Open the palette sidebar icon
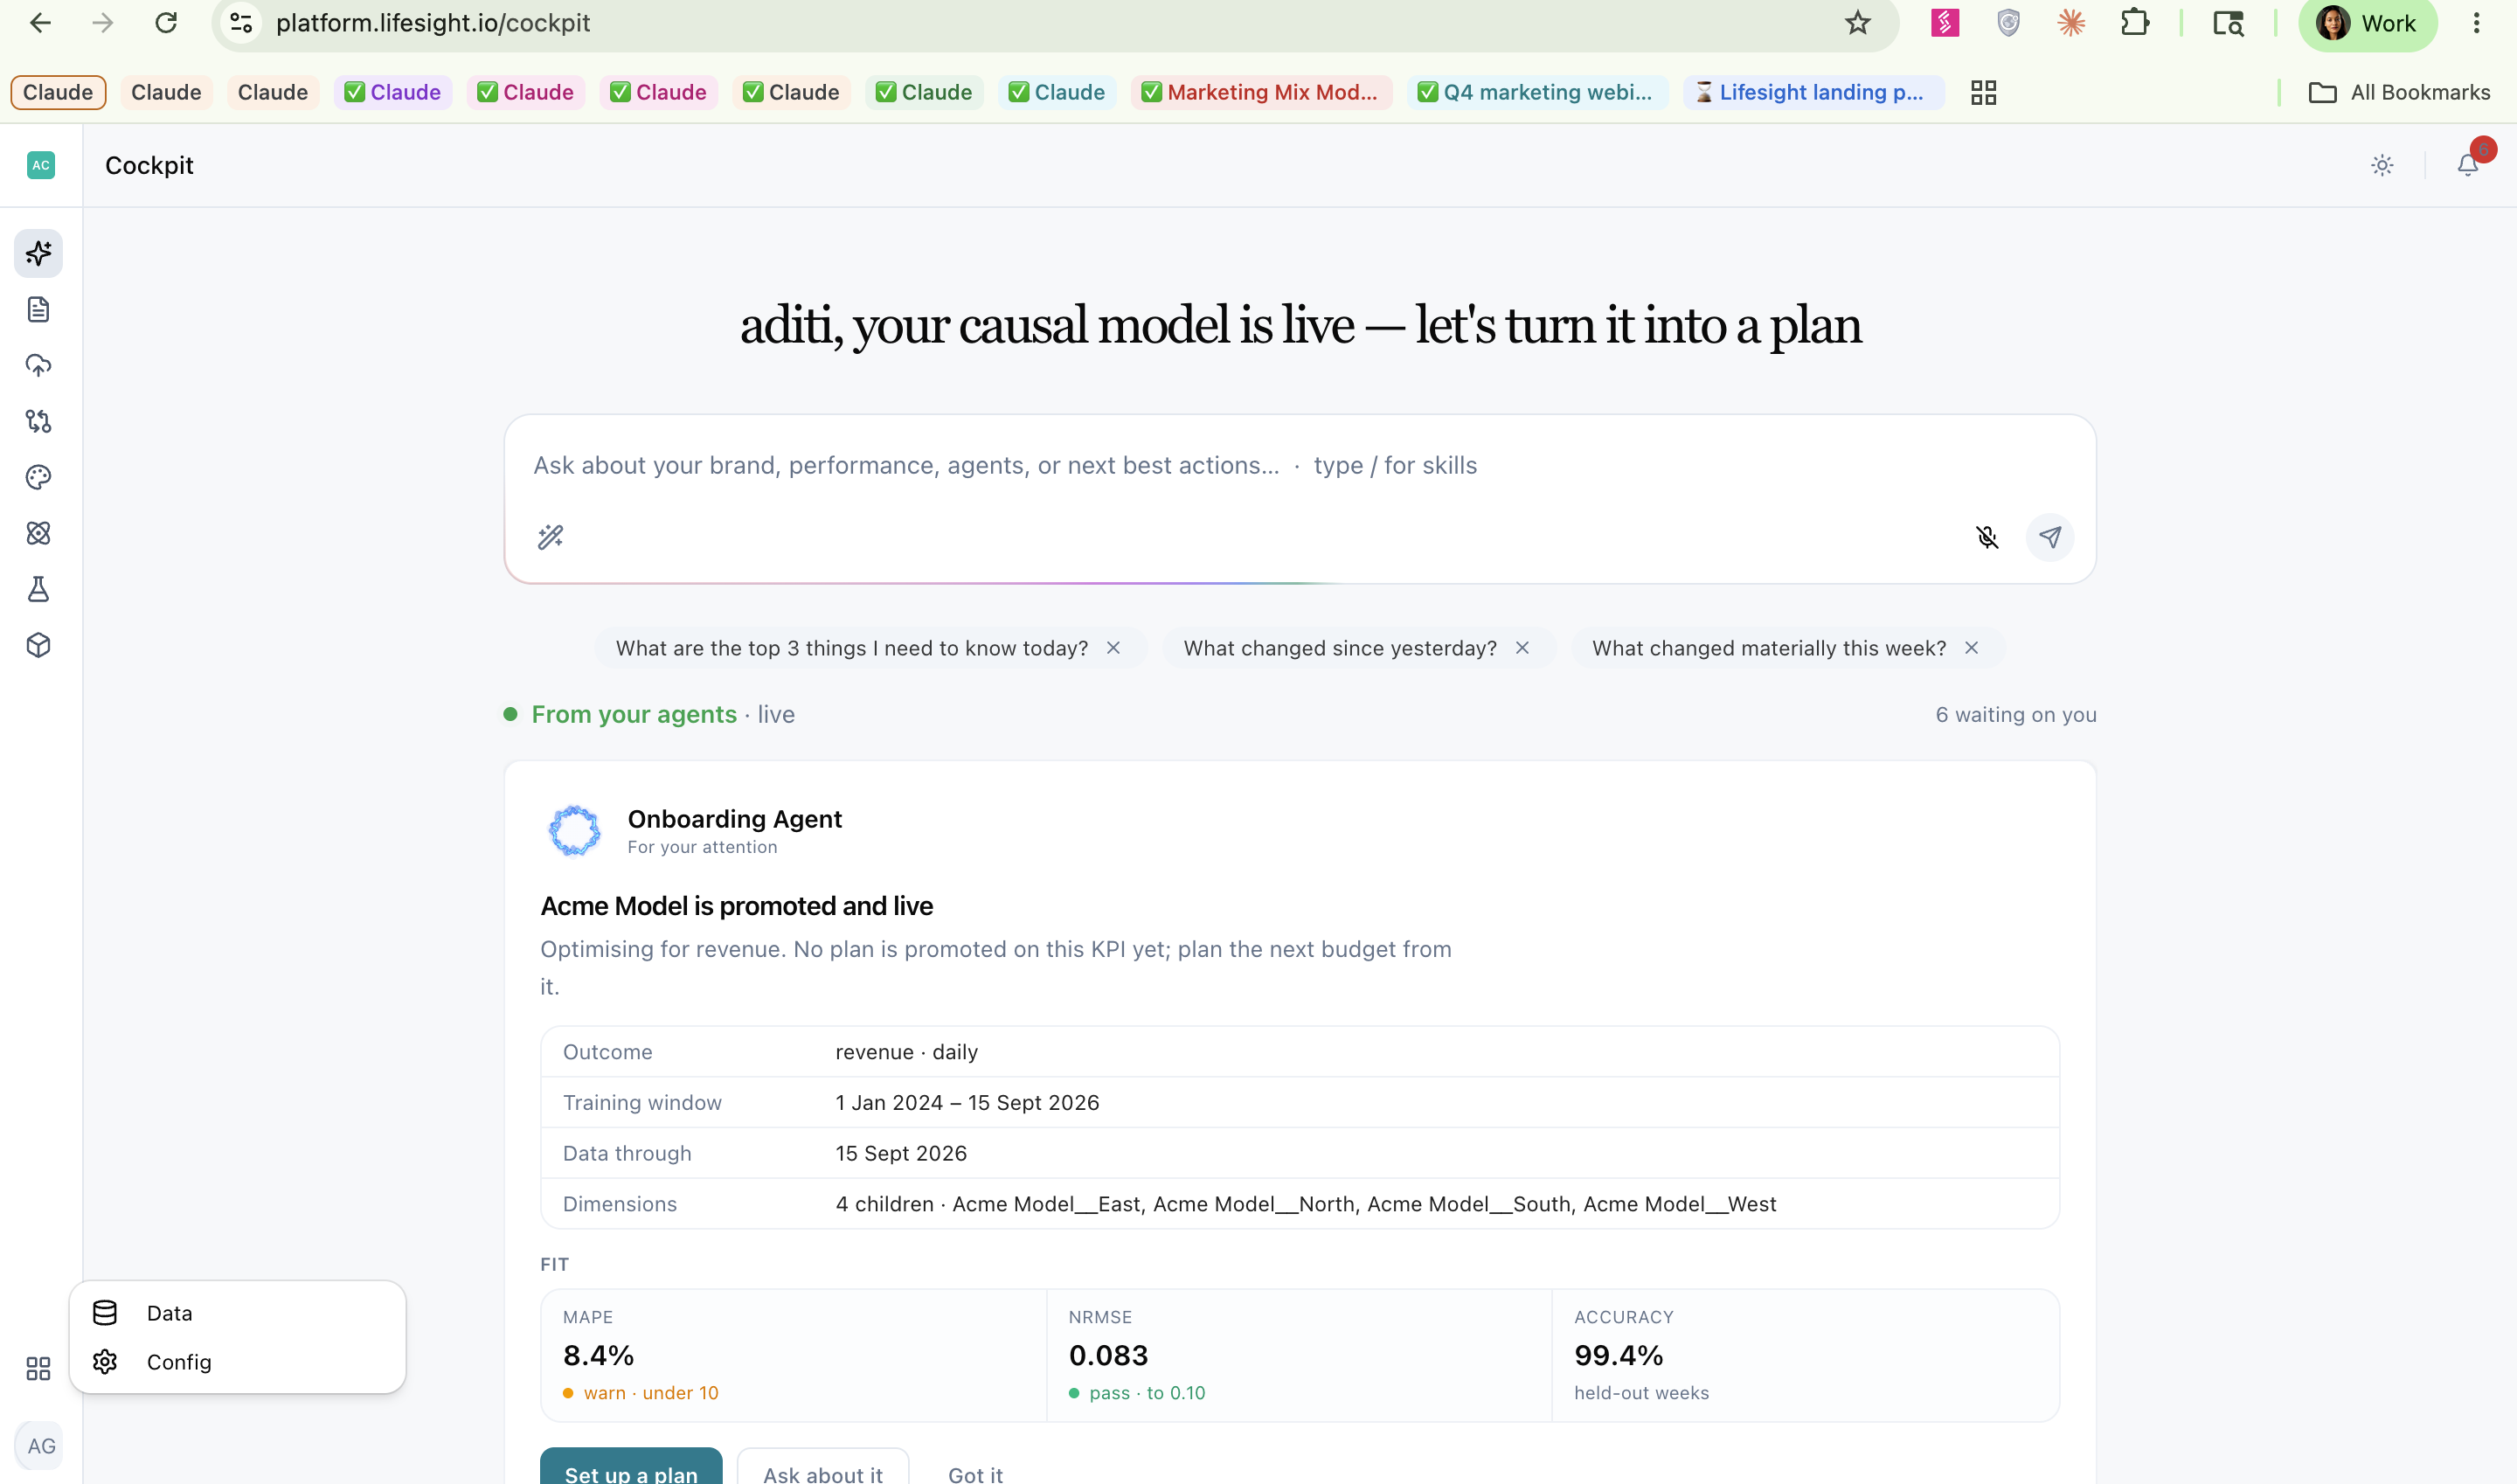 coord(39,477)
